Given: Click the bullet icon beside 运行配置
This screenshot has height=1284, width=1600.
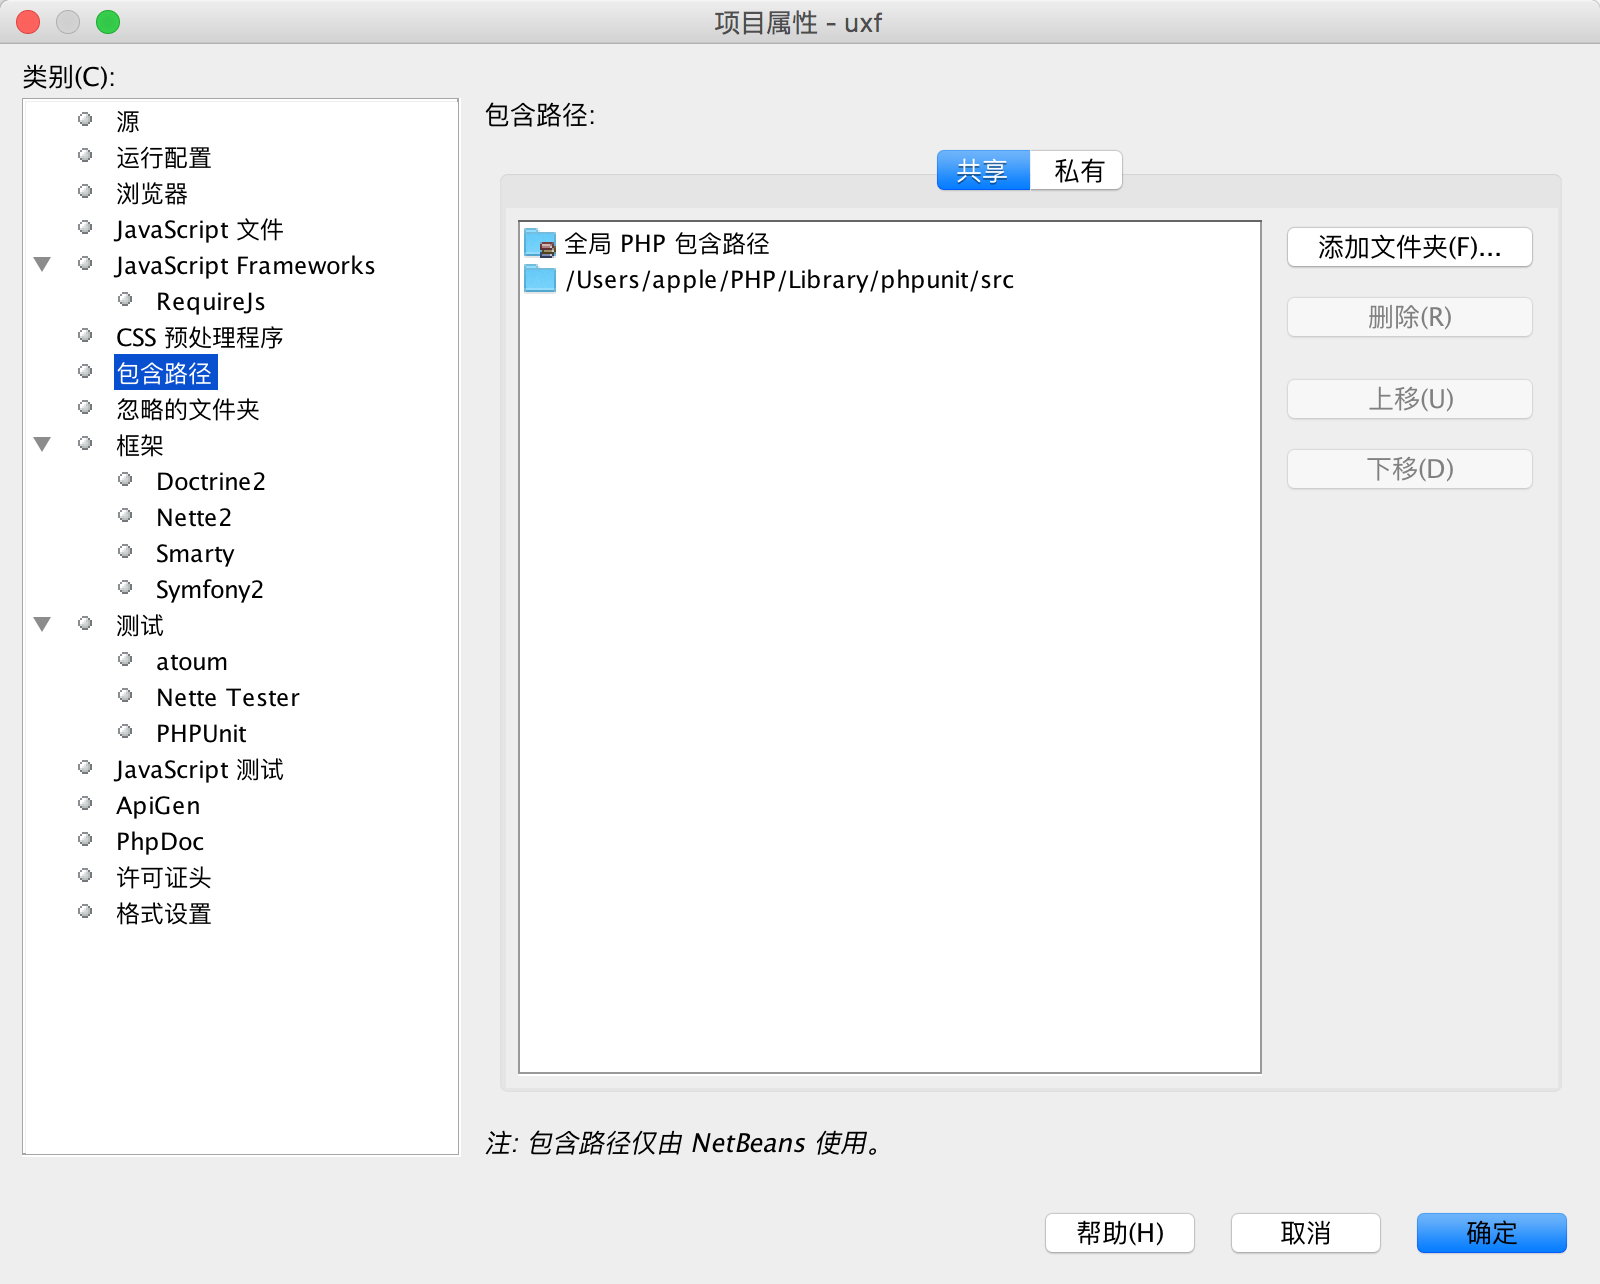Looking at the screenshot, I should click(x=85, y=155).
